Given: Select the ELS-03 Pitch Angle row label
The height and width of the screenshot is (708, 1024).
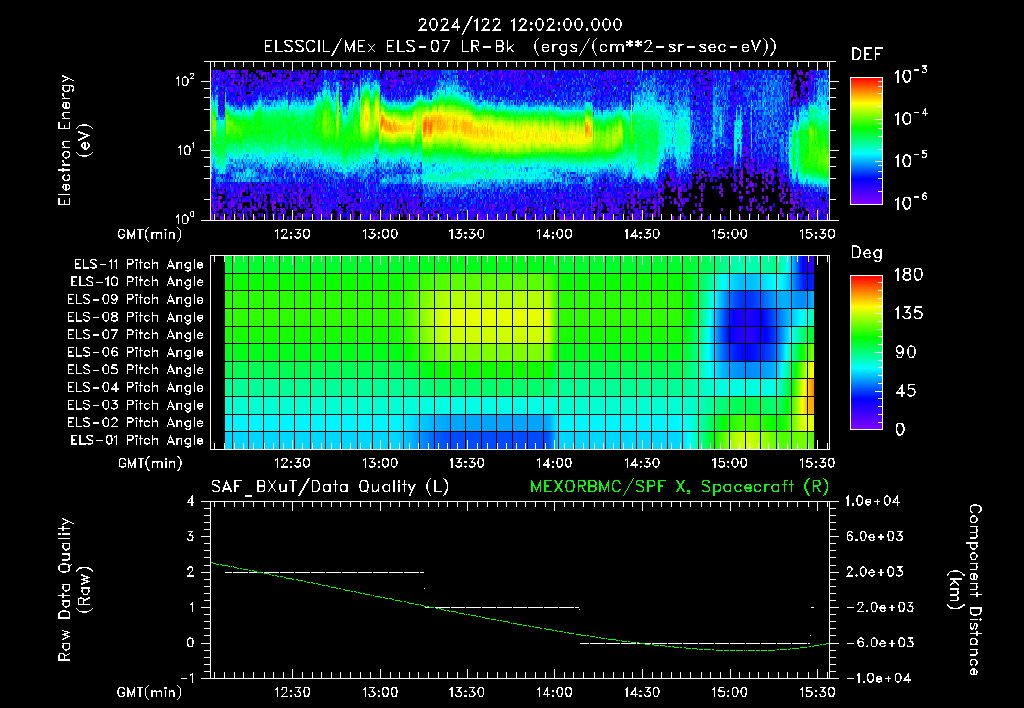Looking at the screenshot, I should [136, 406].
